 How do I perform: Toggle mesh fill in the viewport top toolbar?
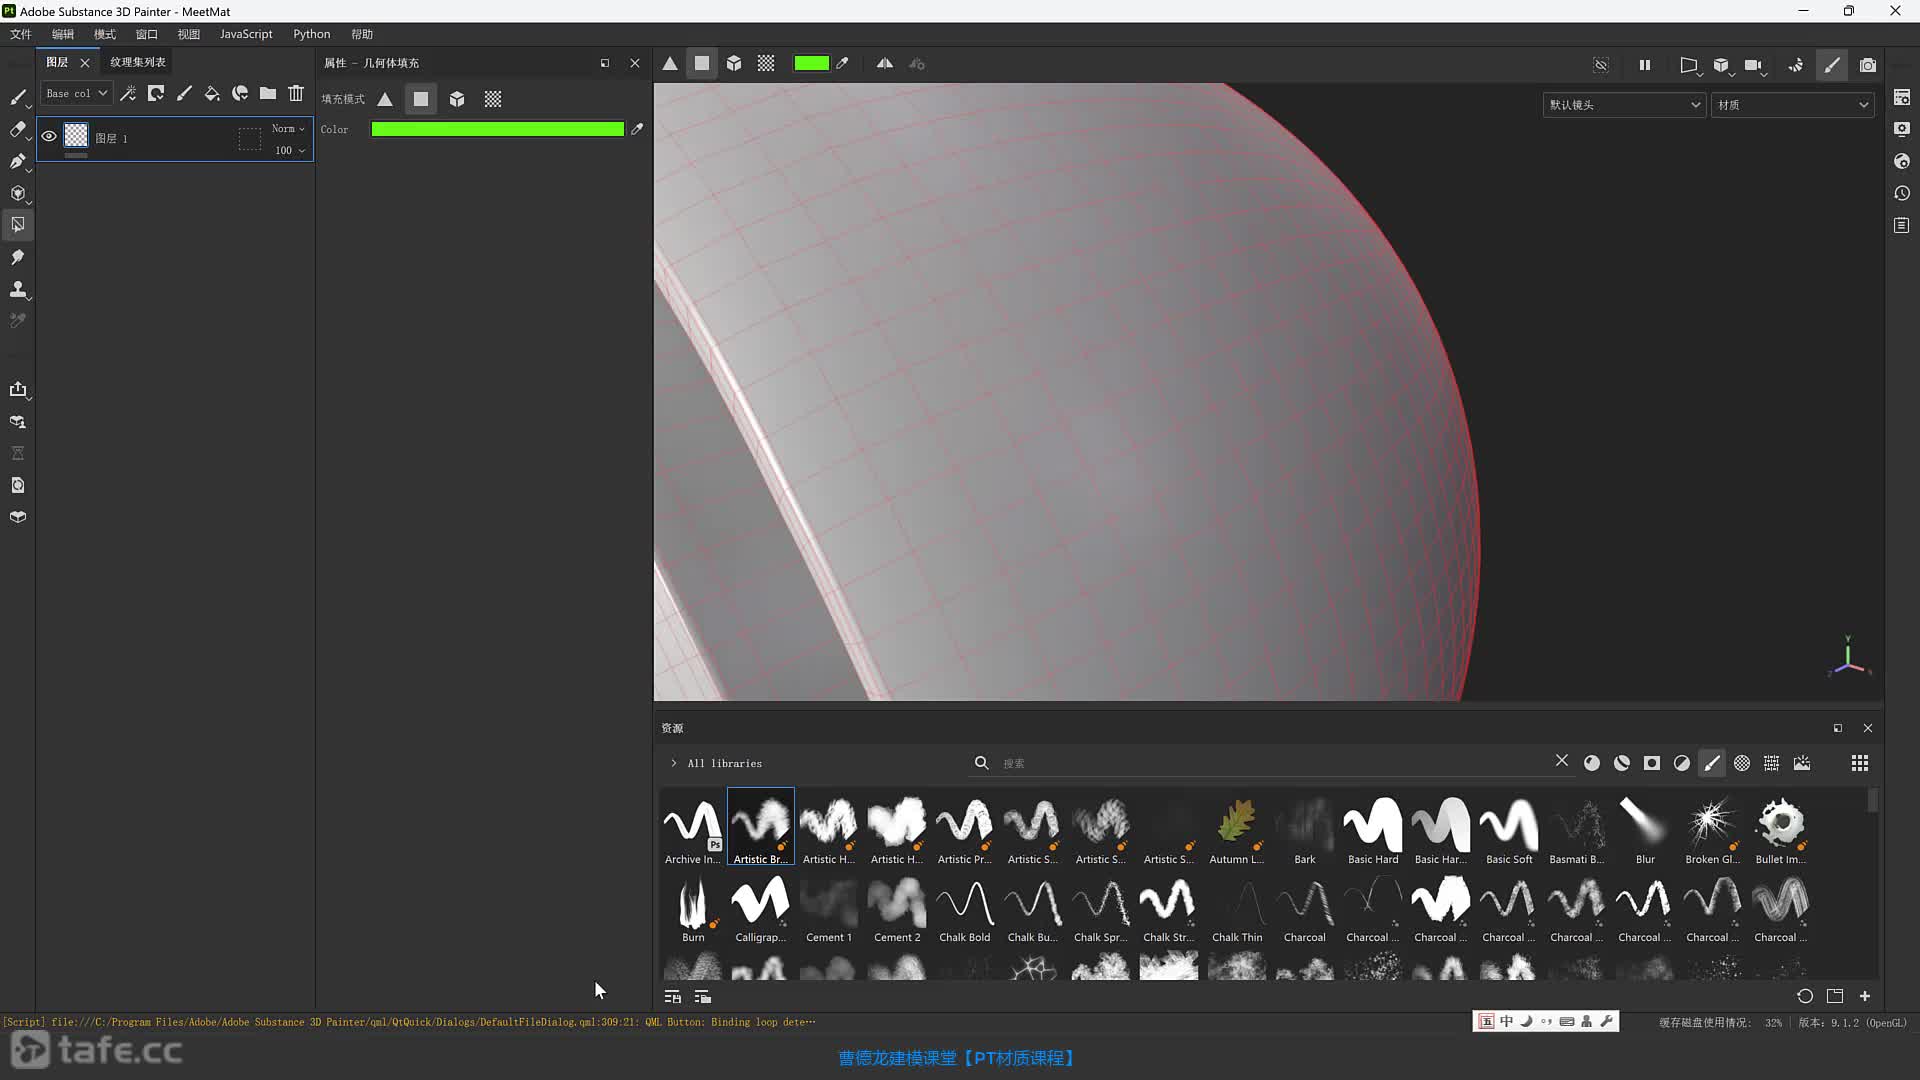[734, 63]
